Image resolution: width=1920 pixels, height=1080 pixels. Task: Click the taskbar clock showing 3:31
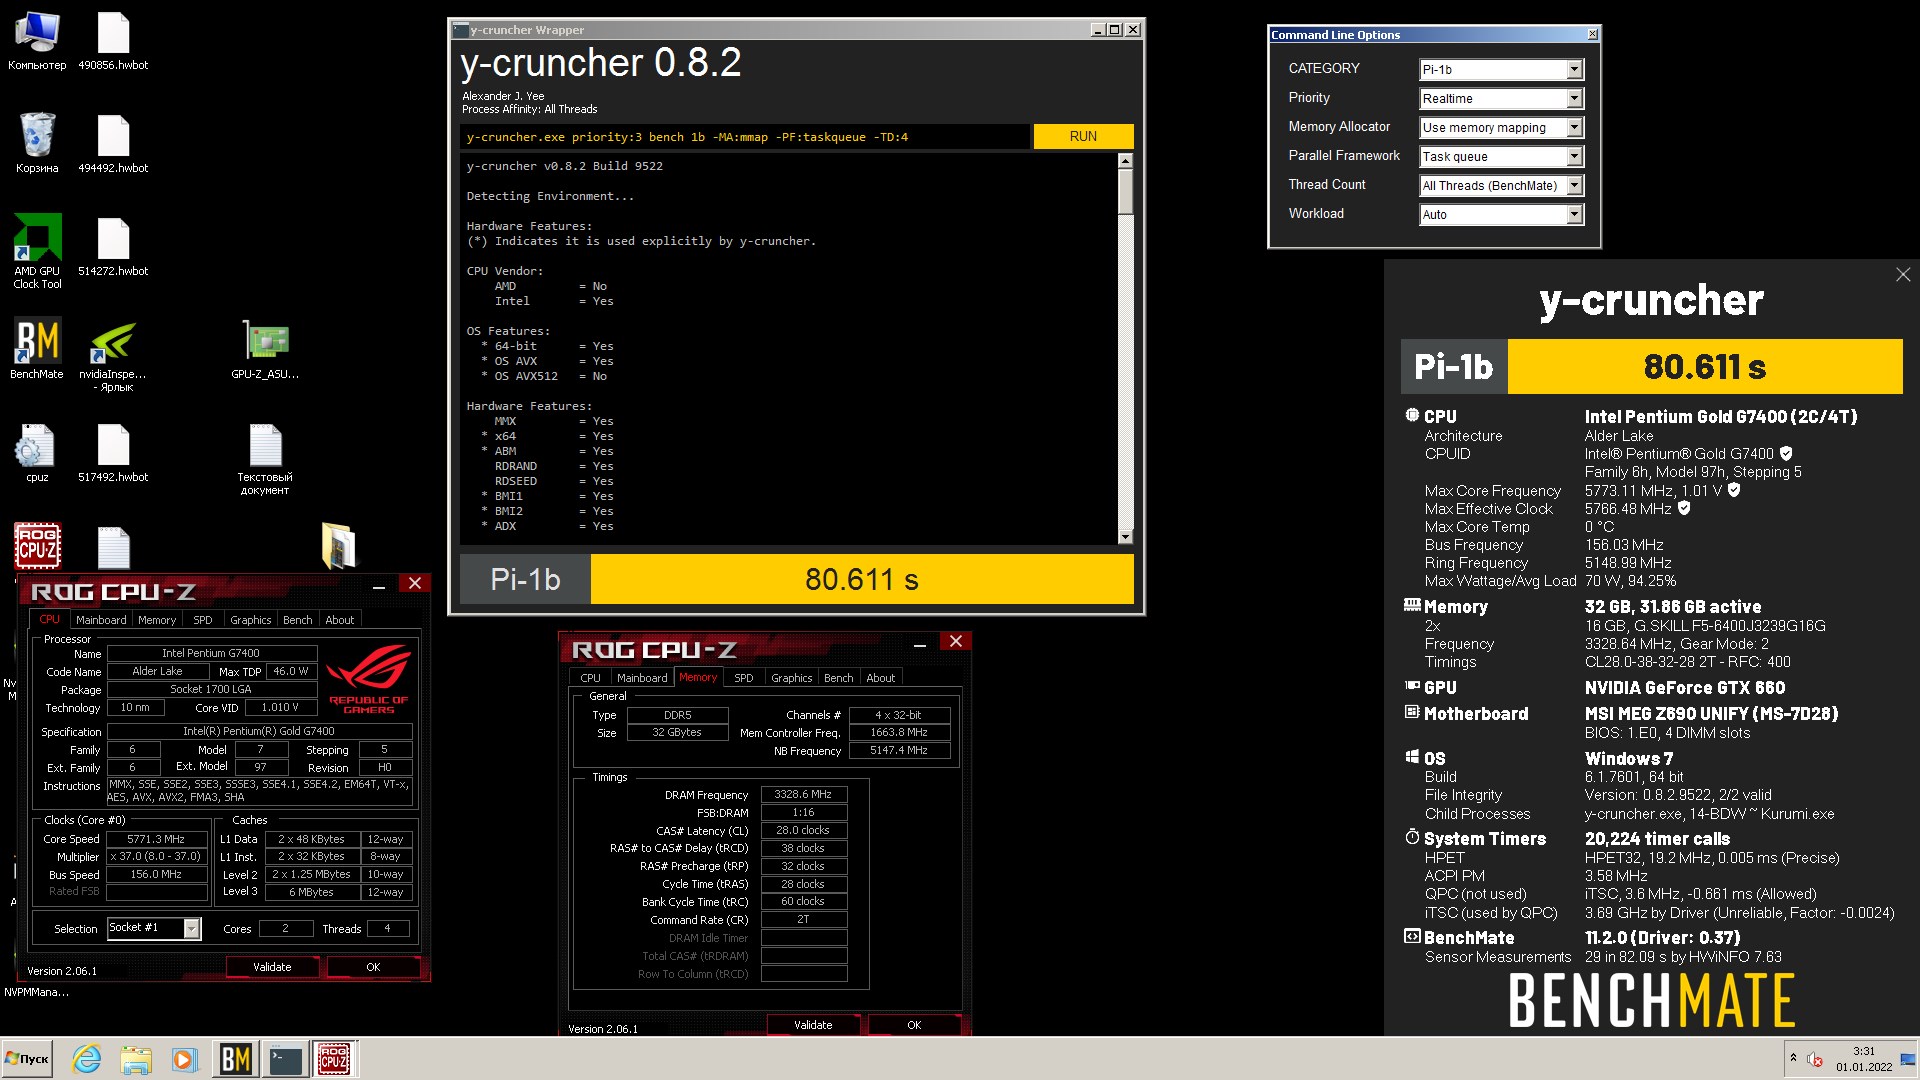(x=1863, y=1059)
